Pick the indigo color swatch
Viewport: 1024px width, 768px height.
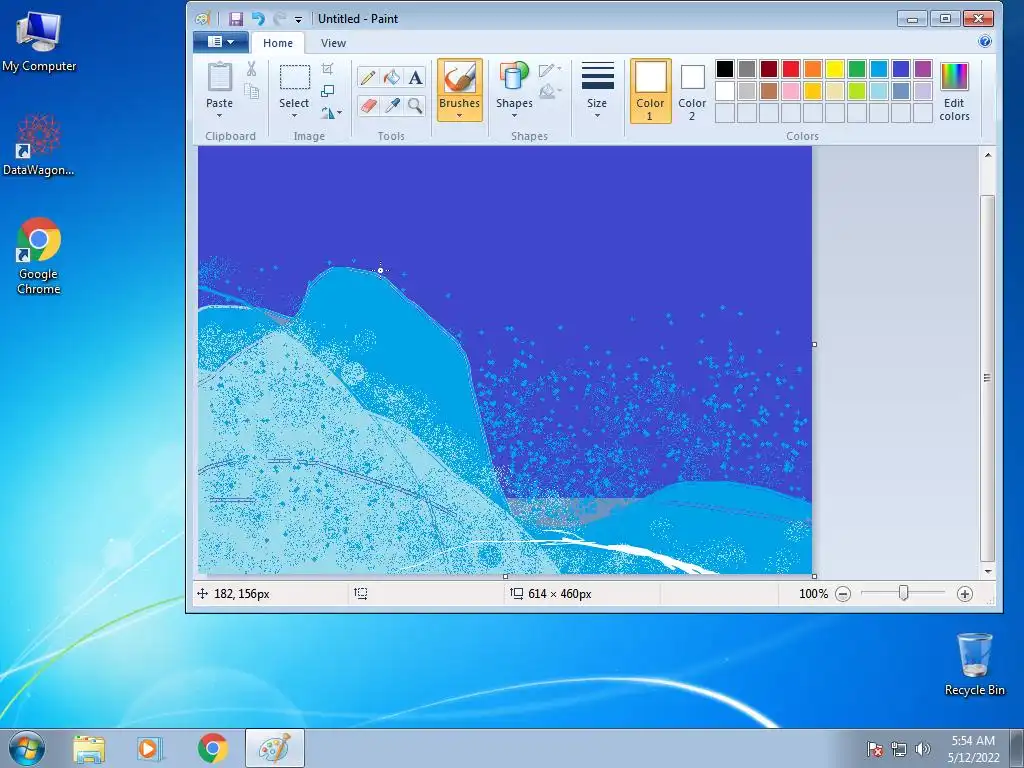pyautogui.click(x=901, y=69)
